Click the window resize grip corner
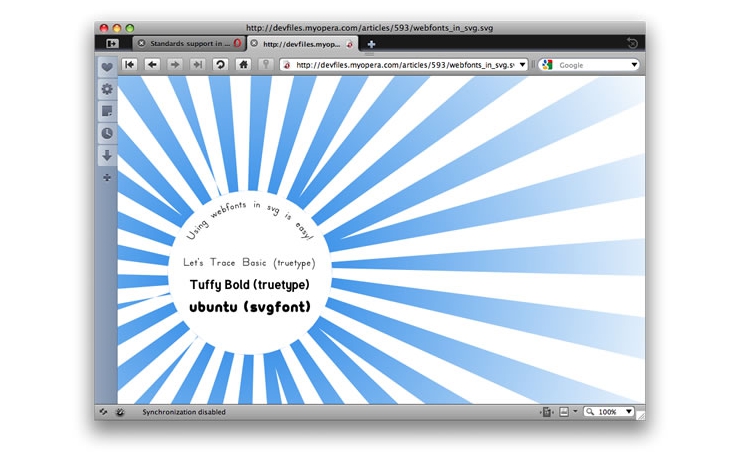Screen dimensions: 740x460 640,416
